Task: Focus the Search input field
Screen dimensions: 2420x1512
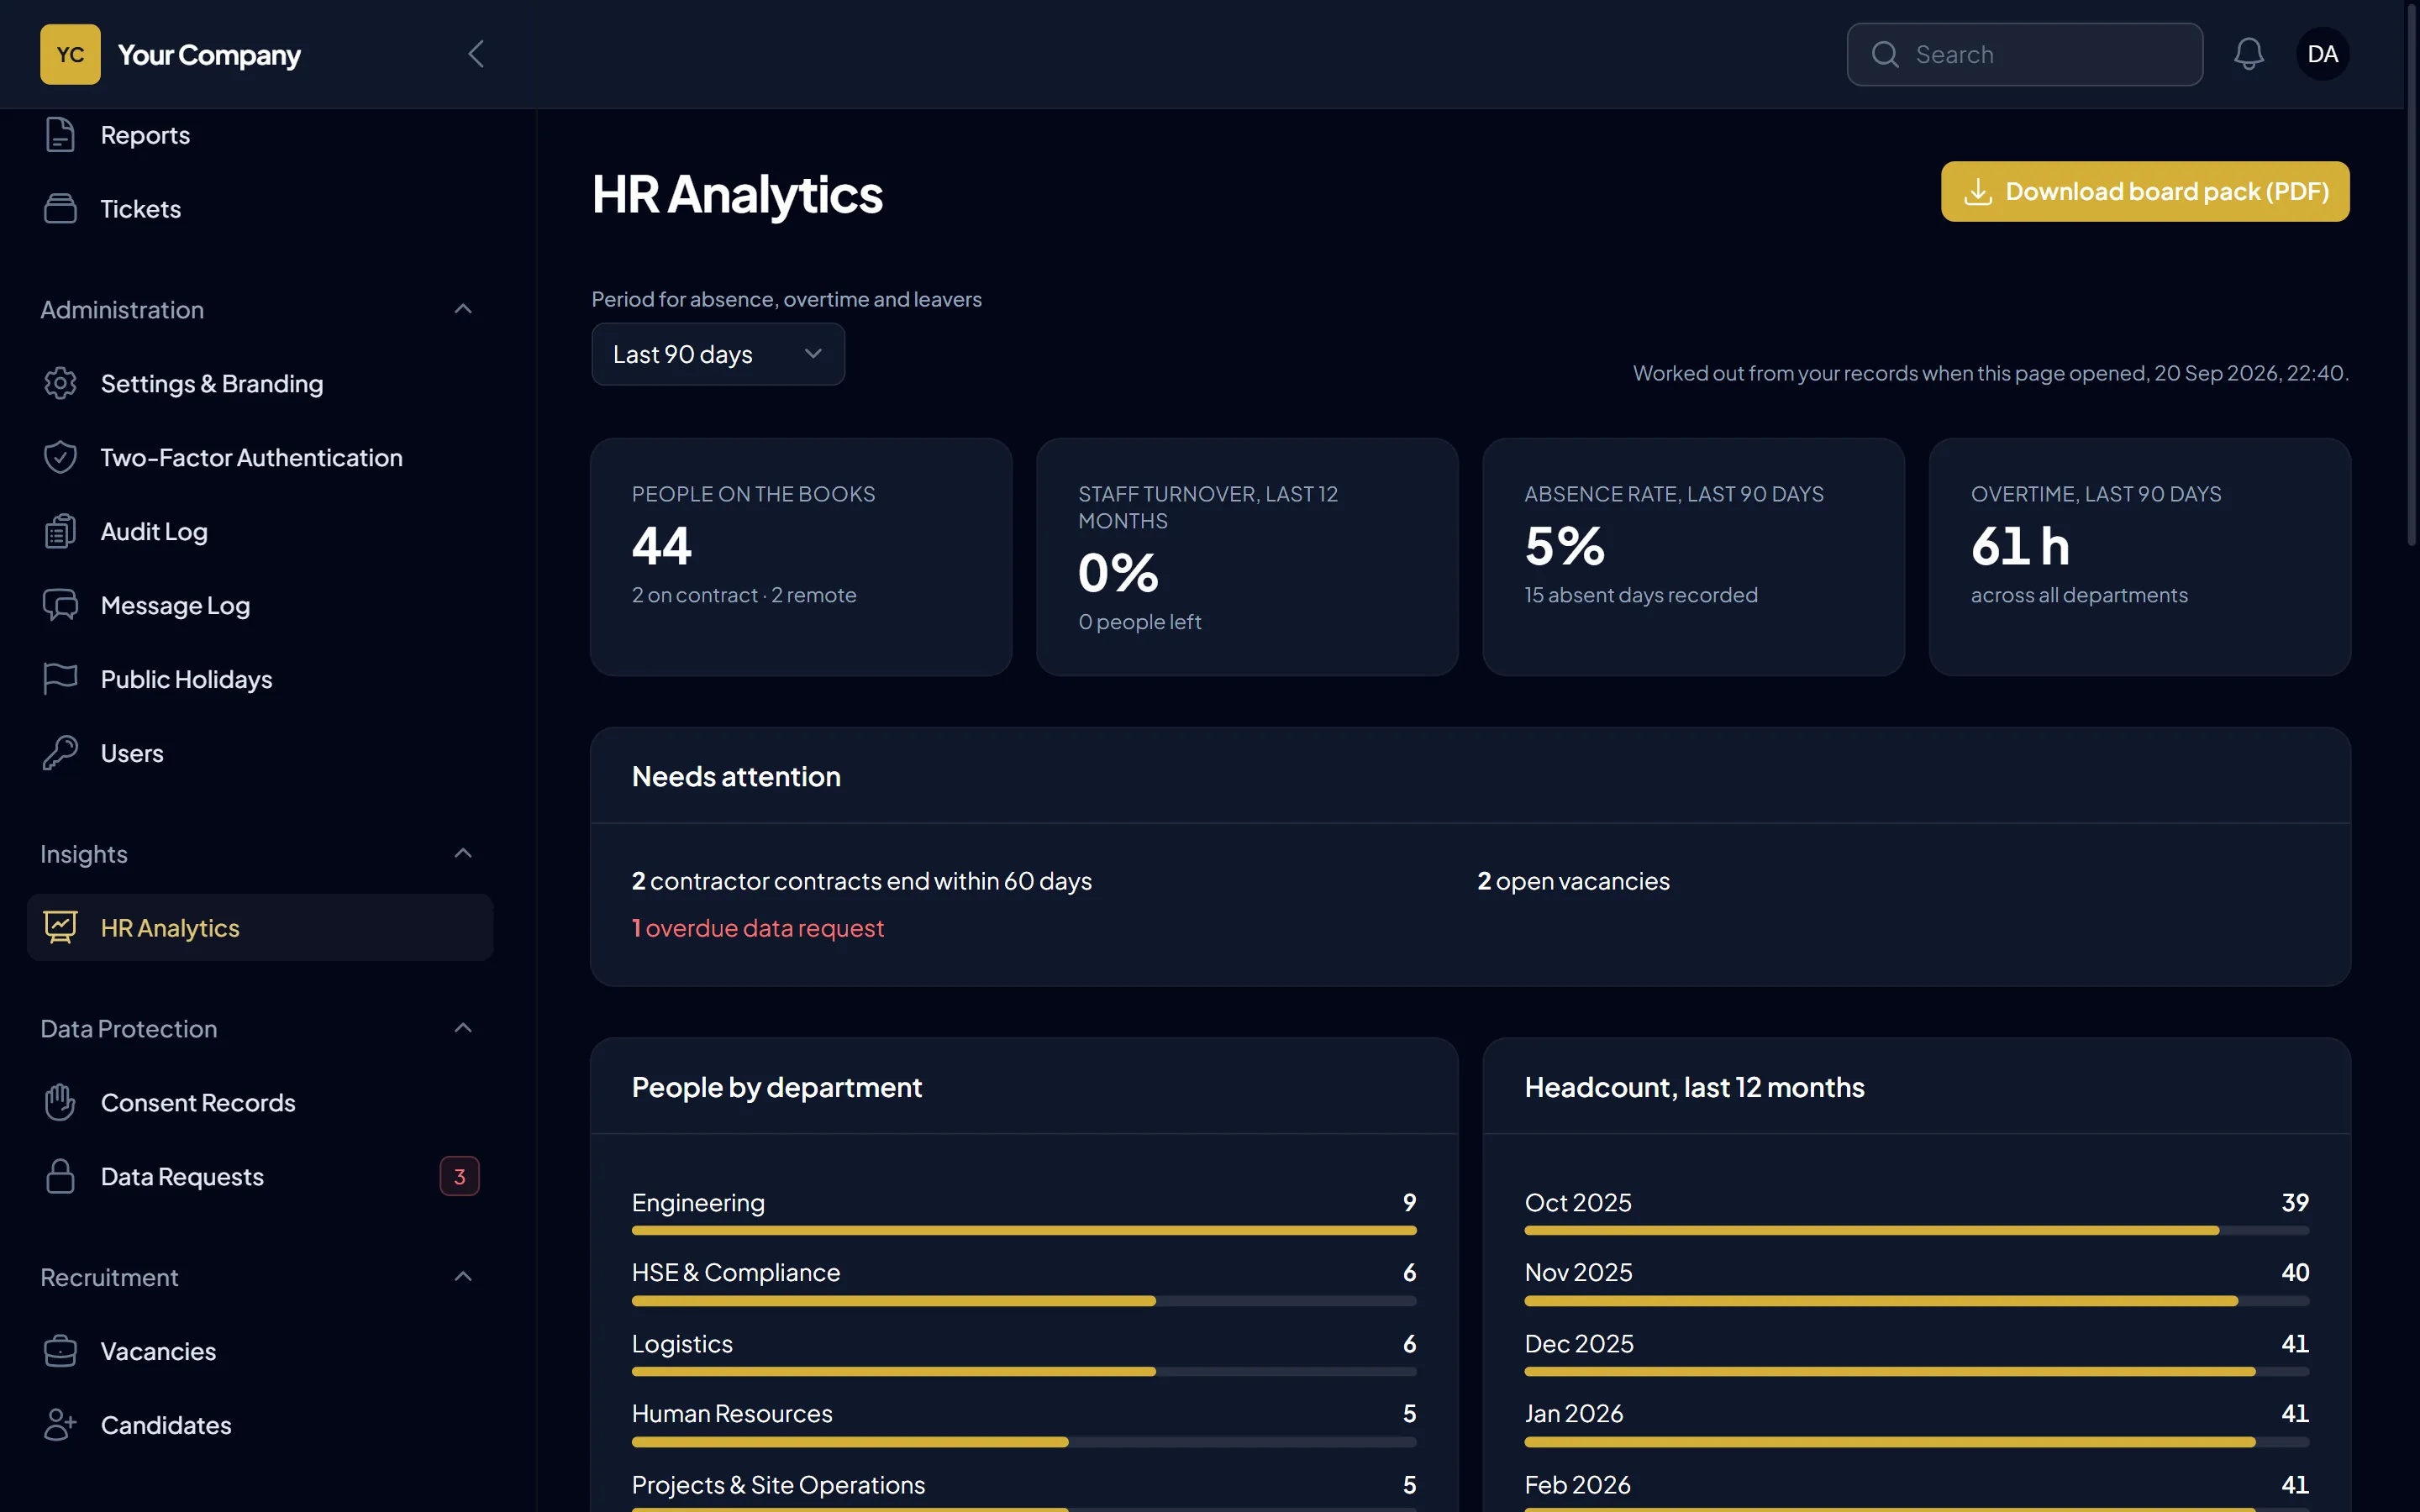Action: (x=2025, y=54)
